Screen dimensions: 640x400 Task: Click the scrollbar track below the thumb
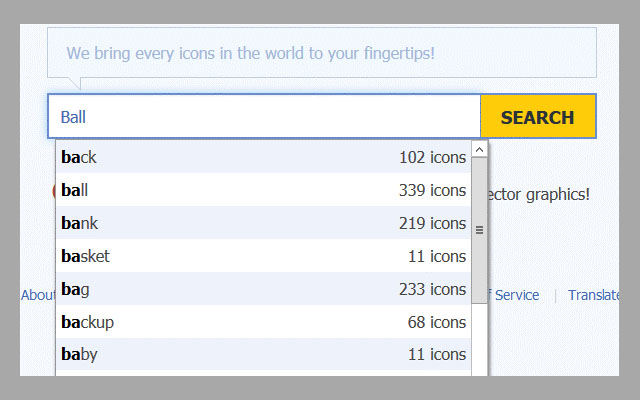(x=479, y=340)
